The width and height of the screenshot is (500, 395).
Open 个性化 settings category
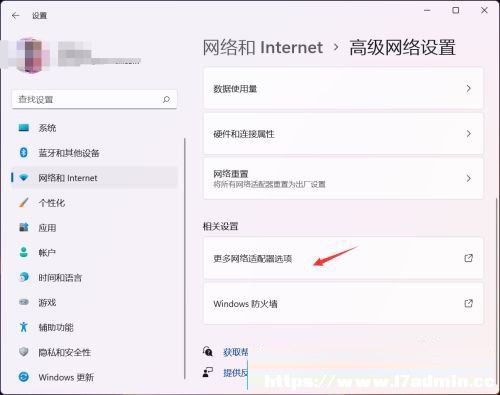pyautogui.click(x=95, y=203)
